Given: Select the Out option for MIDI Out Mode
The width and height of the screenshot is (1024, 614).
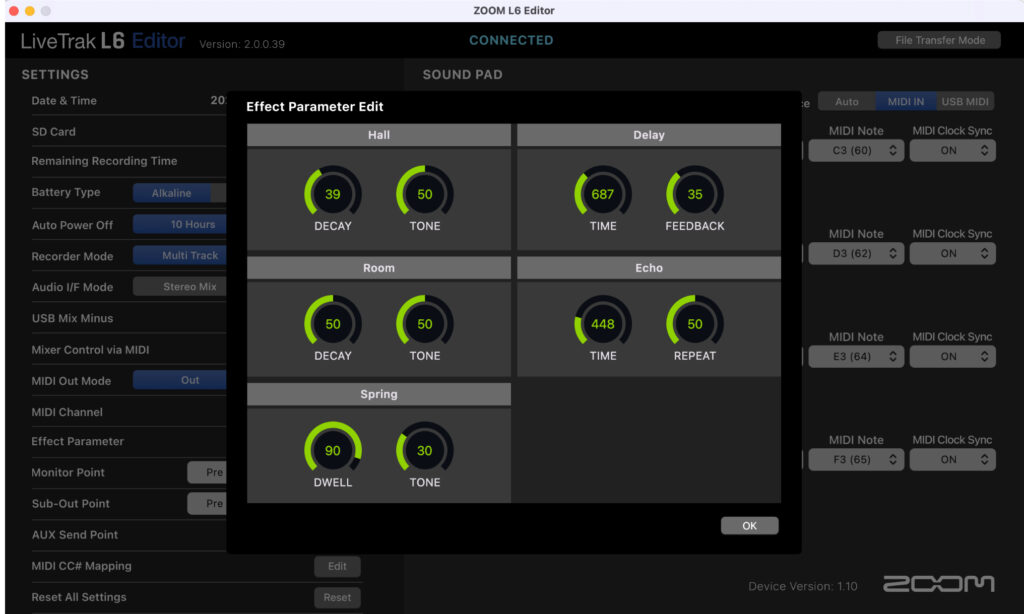Looking at the screenshot, I should click(180, 380).
